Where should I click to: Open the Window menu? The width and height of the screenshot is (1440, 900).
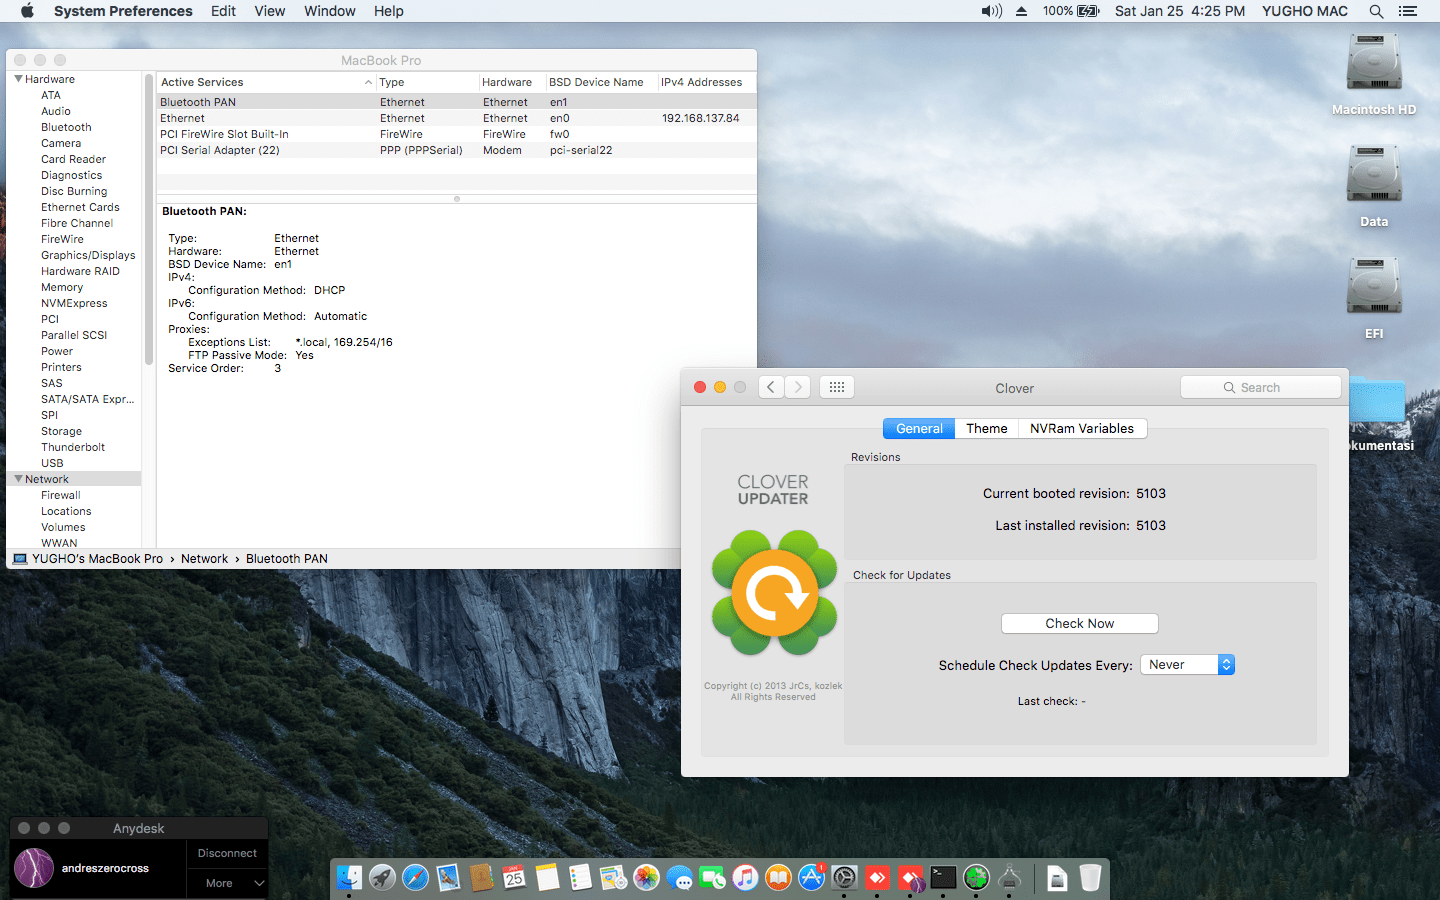pyautogui.click(x=330, y=11)
